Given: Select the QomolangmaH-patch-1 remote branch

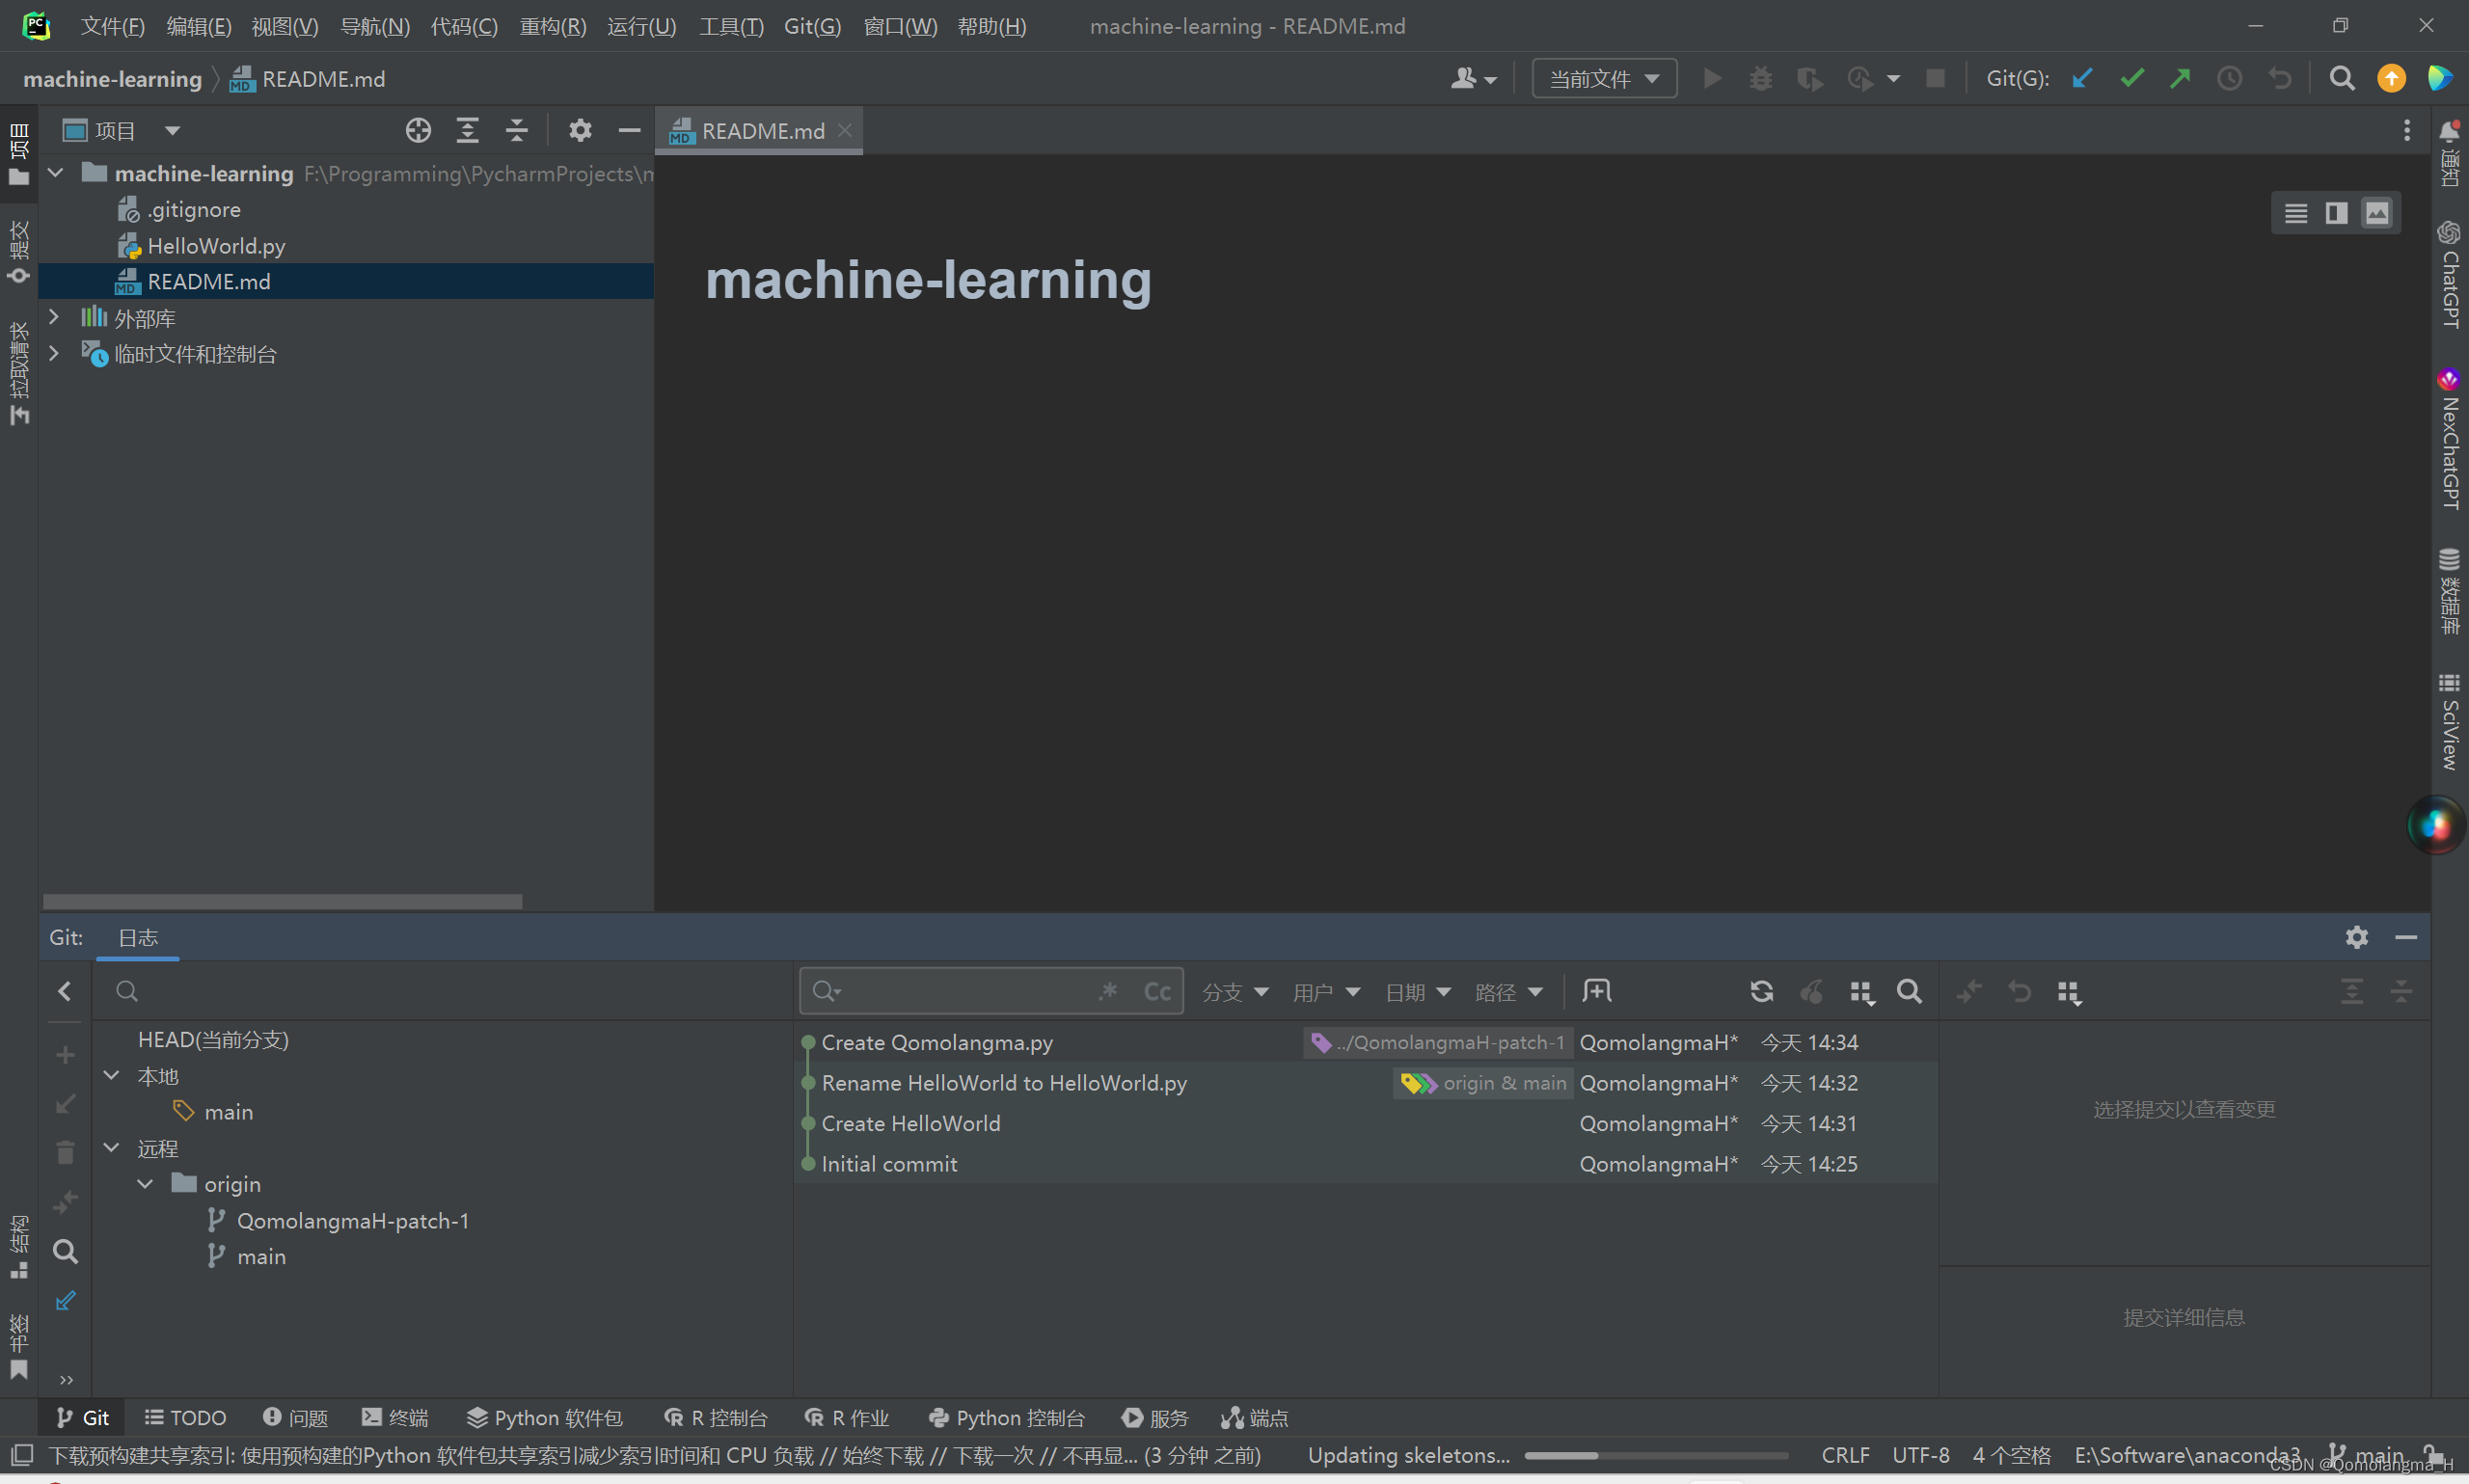Looking at the screenshot, I should point(354,1220).
